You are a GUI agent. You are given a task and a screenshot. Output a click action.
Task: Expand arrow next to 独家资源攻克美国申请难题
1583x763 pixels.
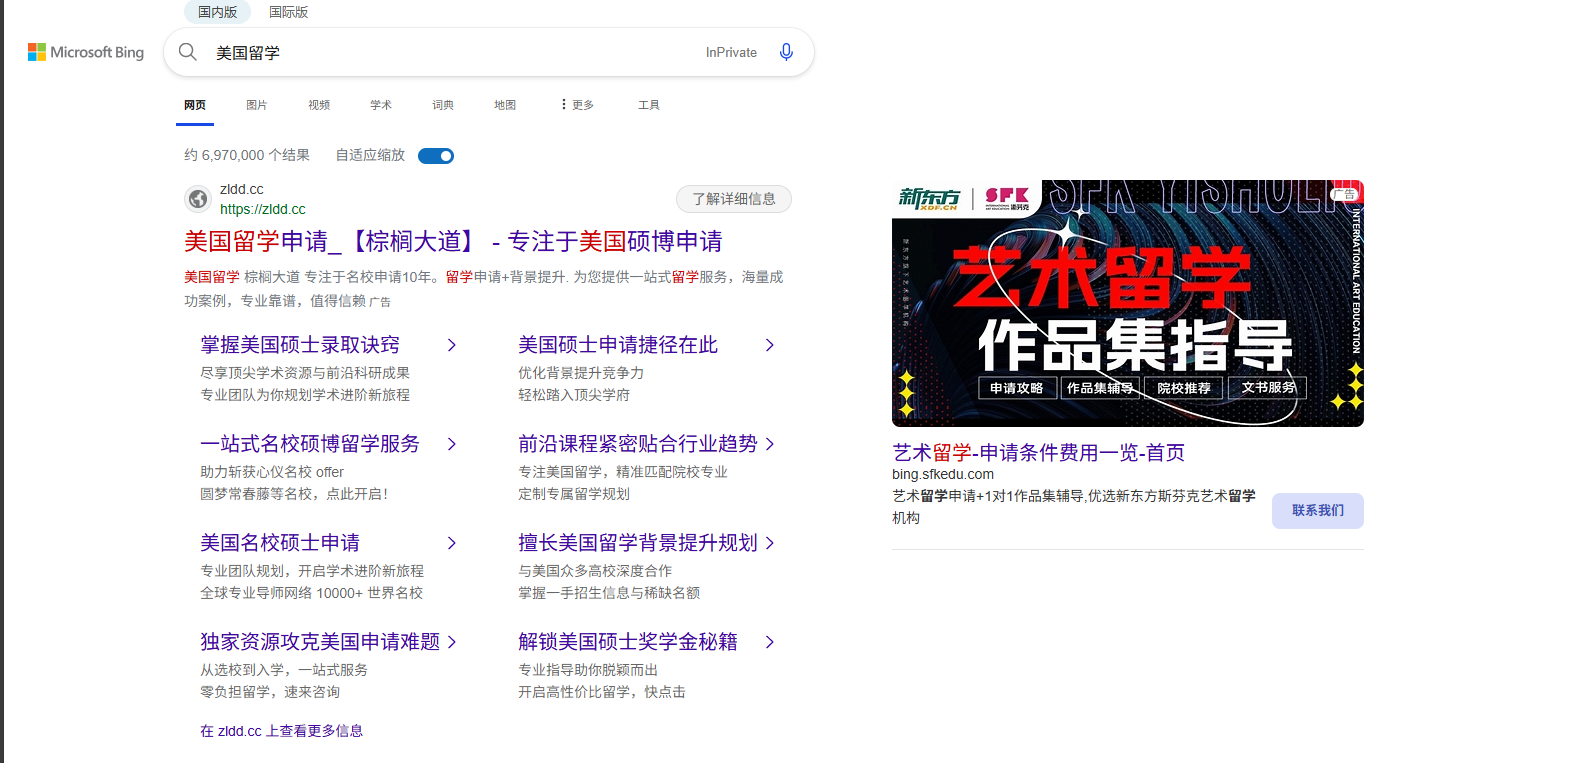tap(452, 642)
